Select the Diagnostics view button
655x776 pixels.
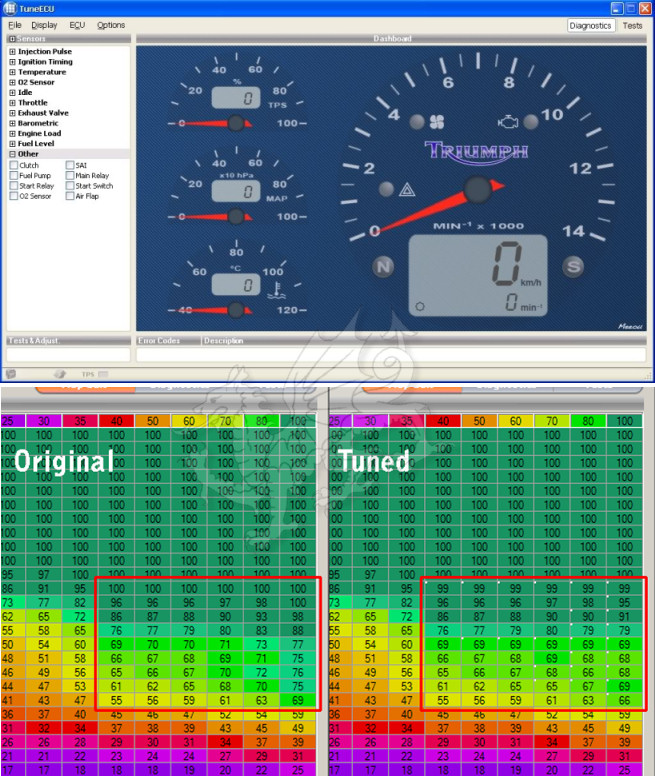click(x=590, y=25)
